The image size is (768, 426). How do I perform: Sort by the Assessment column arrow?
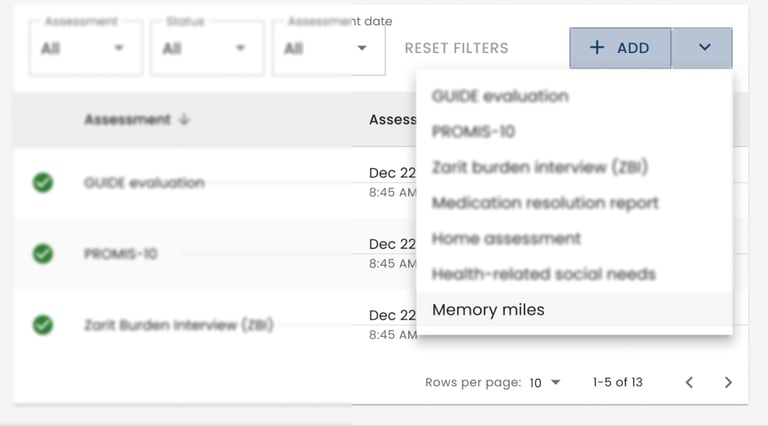tap(184, 120)
